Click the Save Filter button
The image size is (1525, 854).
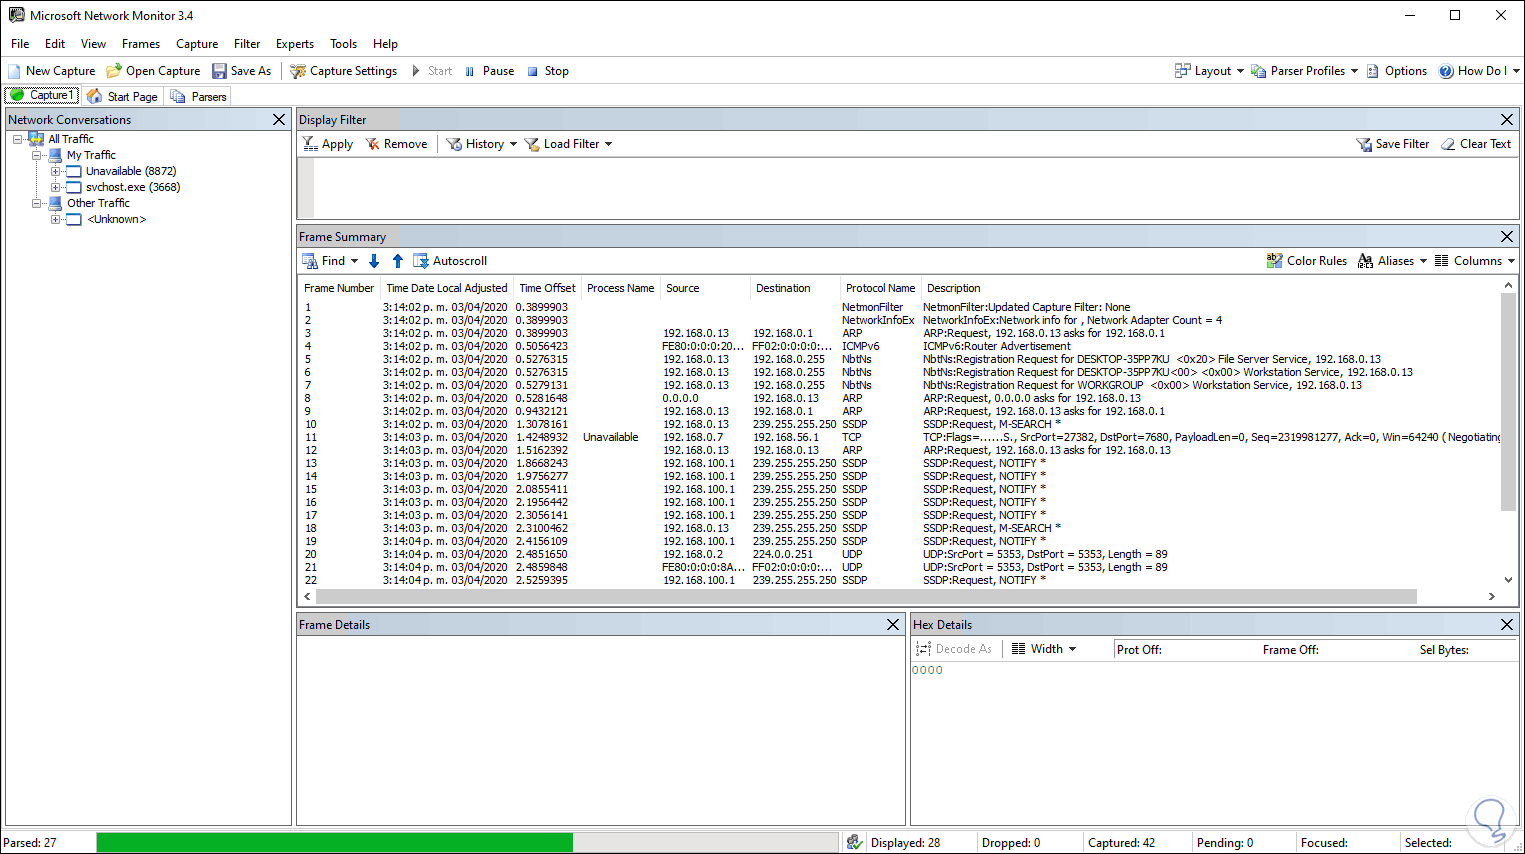click(1393, 144)
